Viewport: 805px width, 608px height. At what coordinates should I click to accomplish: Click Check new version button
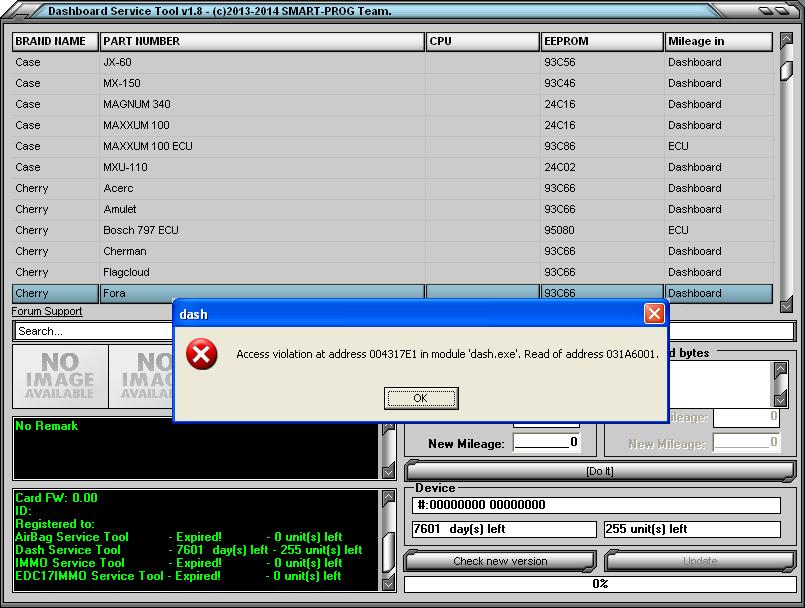pyautogui.click(x=500, y=561)
